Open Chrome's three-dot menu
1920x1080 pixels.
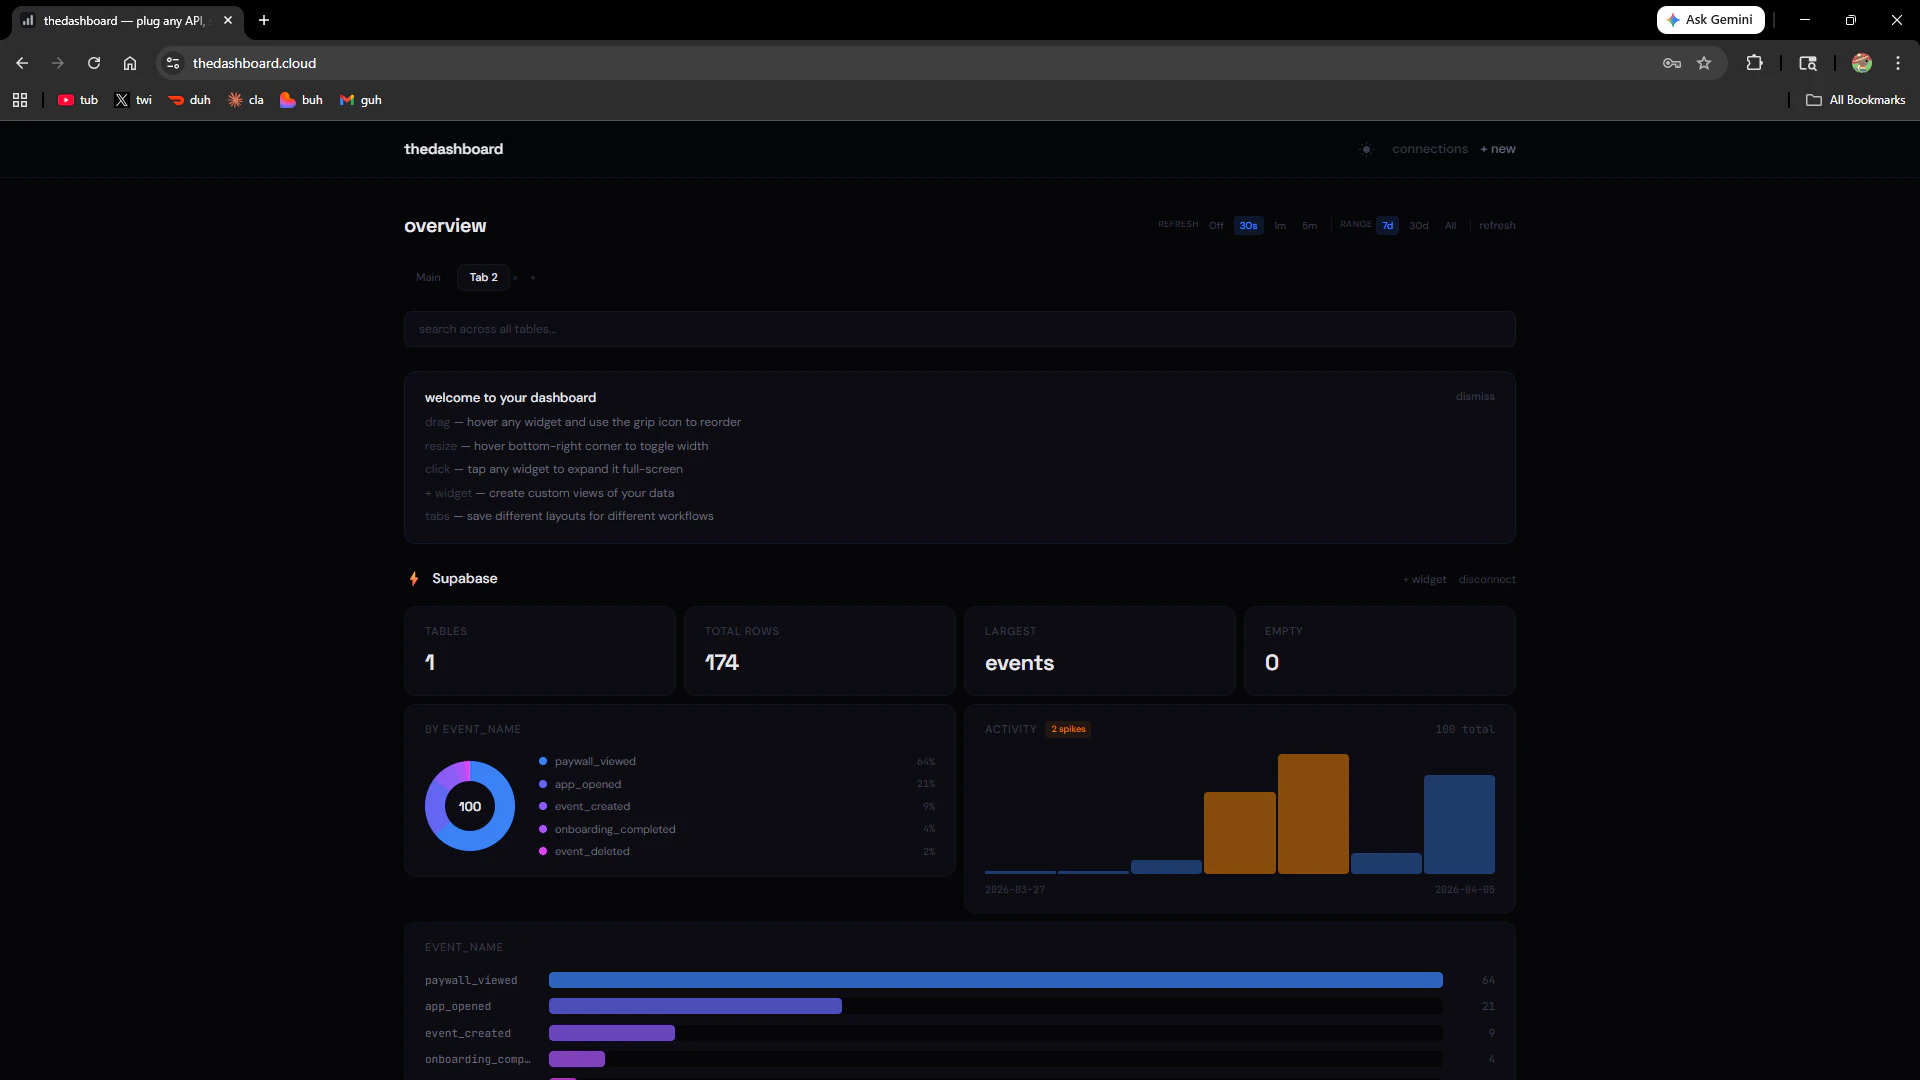(x=1897, y=62)
